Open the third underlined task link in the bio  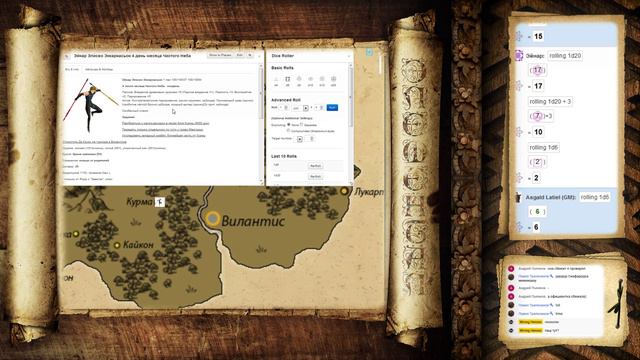click(164, 135)
